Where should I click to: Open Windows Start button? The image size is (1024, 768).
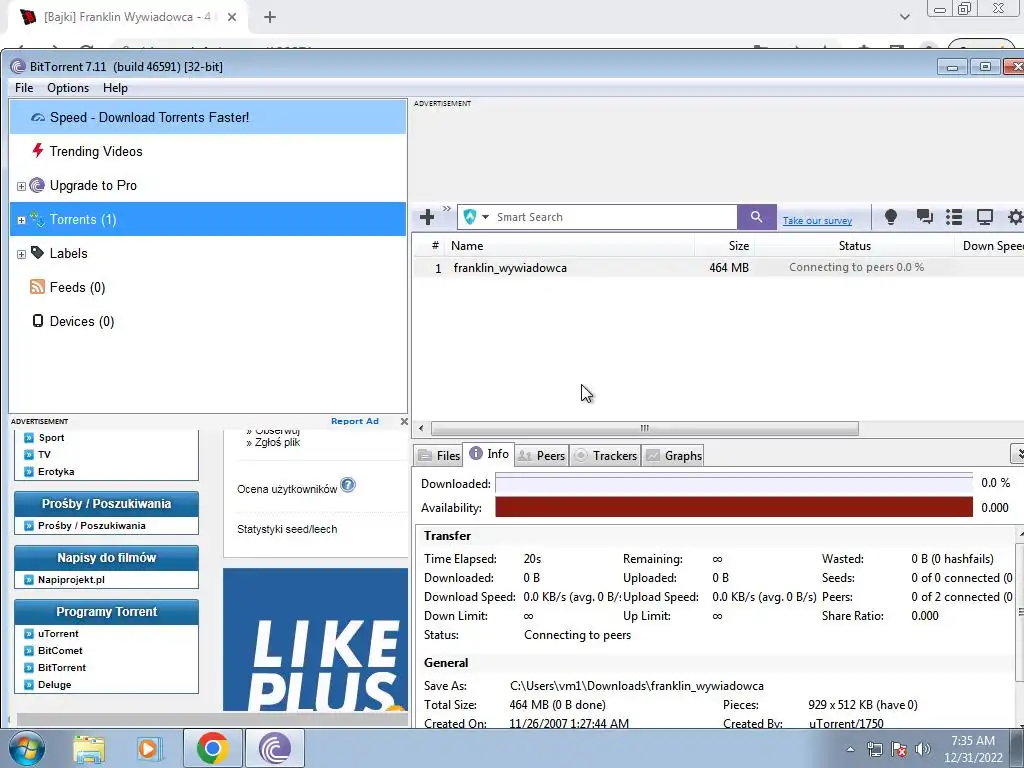point(27,748)
